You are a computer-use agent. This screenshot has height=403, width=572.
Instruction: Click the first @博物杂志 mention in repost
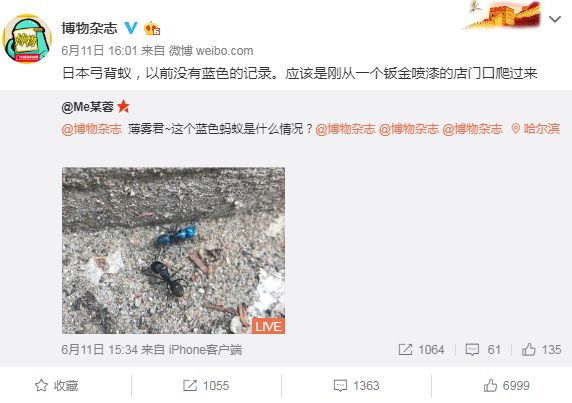(92, 129)
